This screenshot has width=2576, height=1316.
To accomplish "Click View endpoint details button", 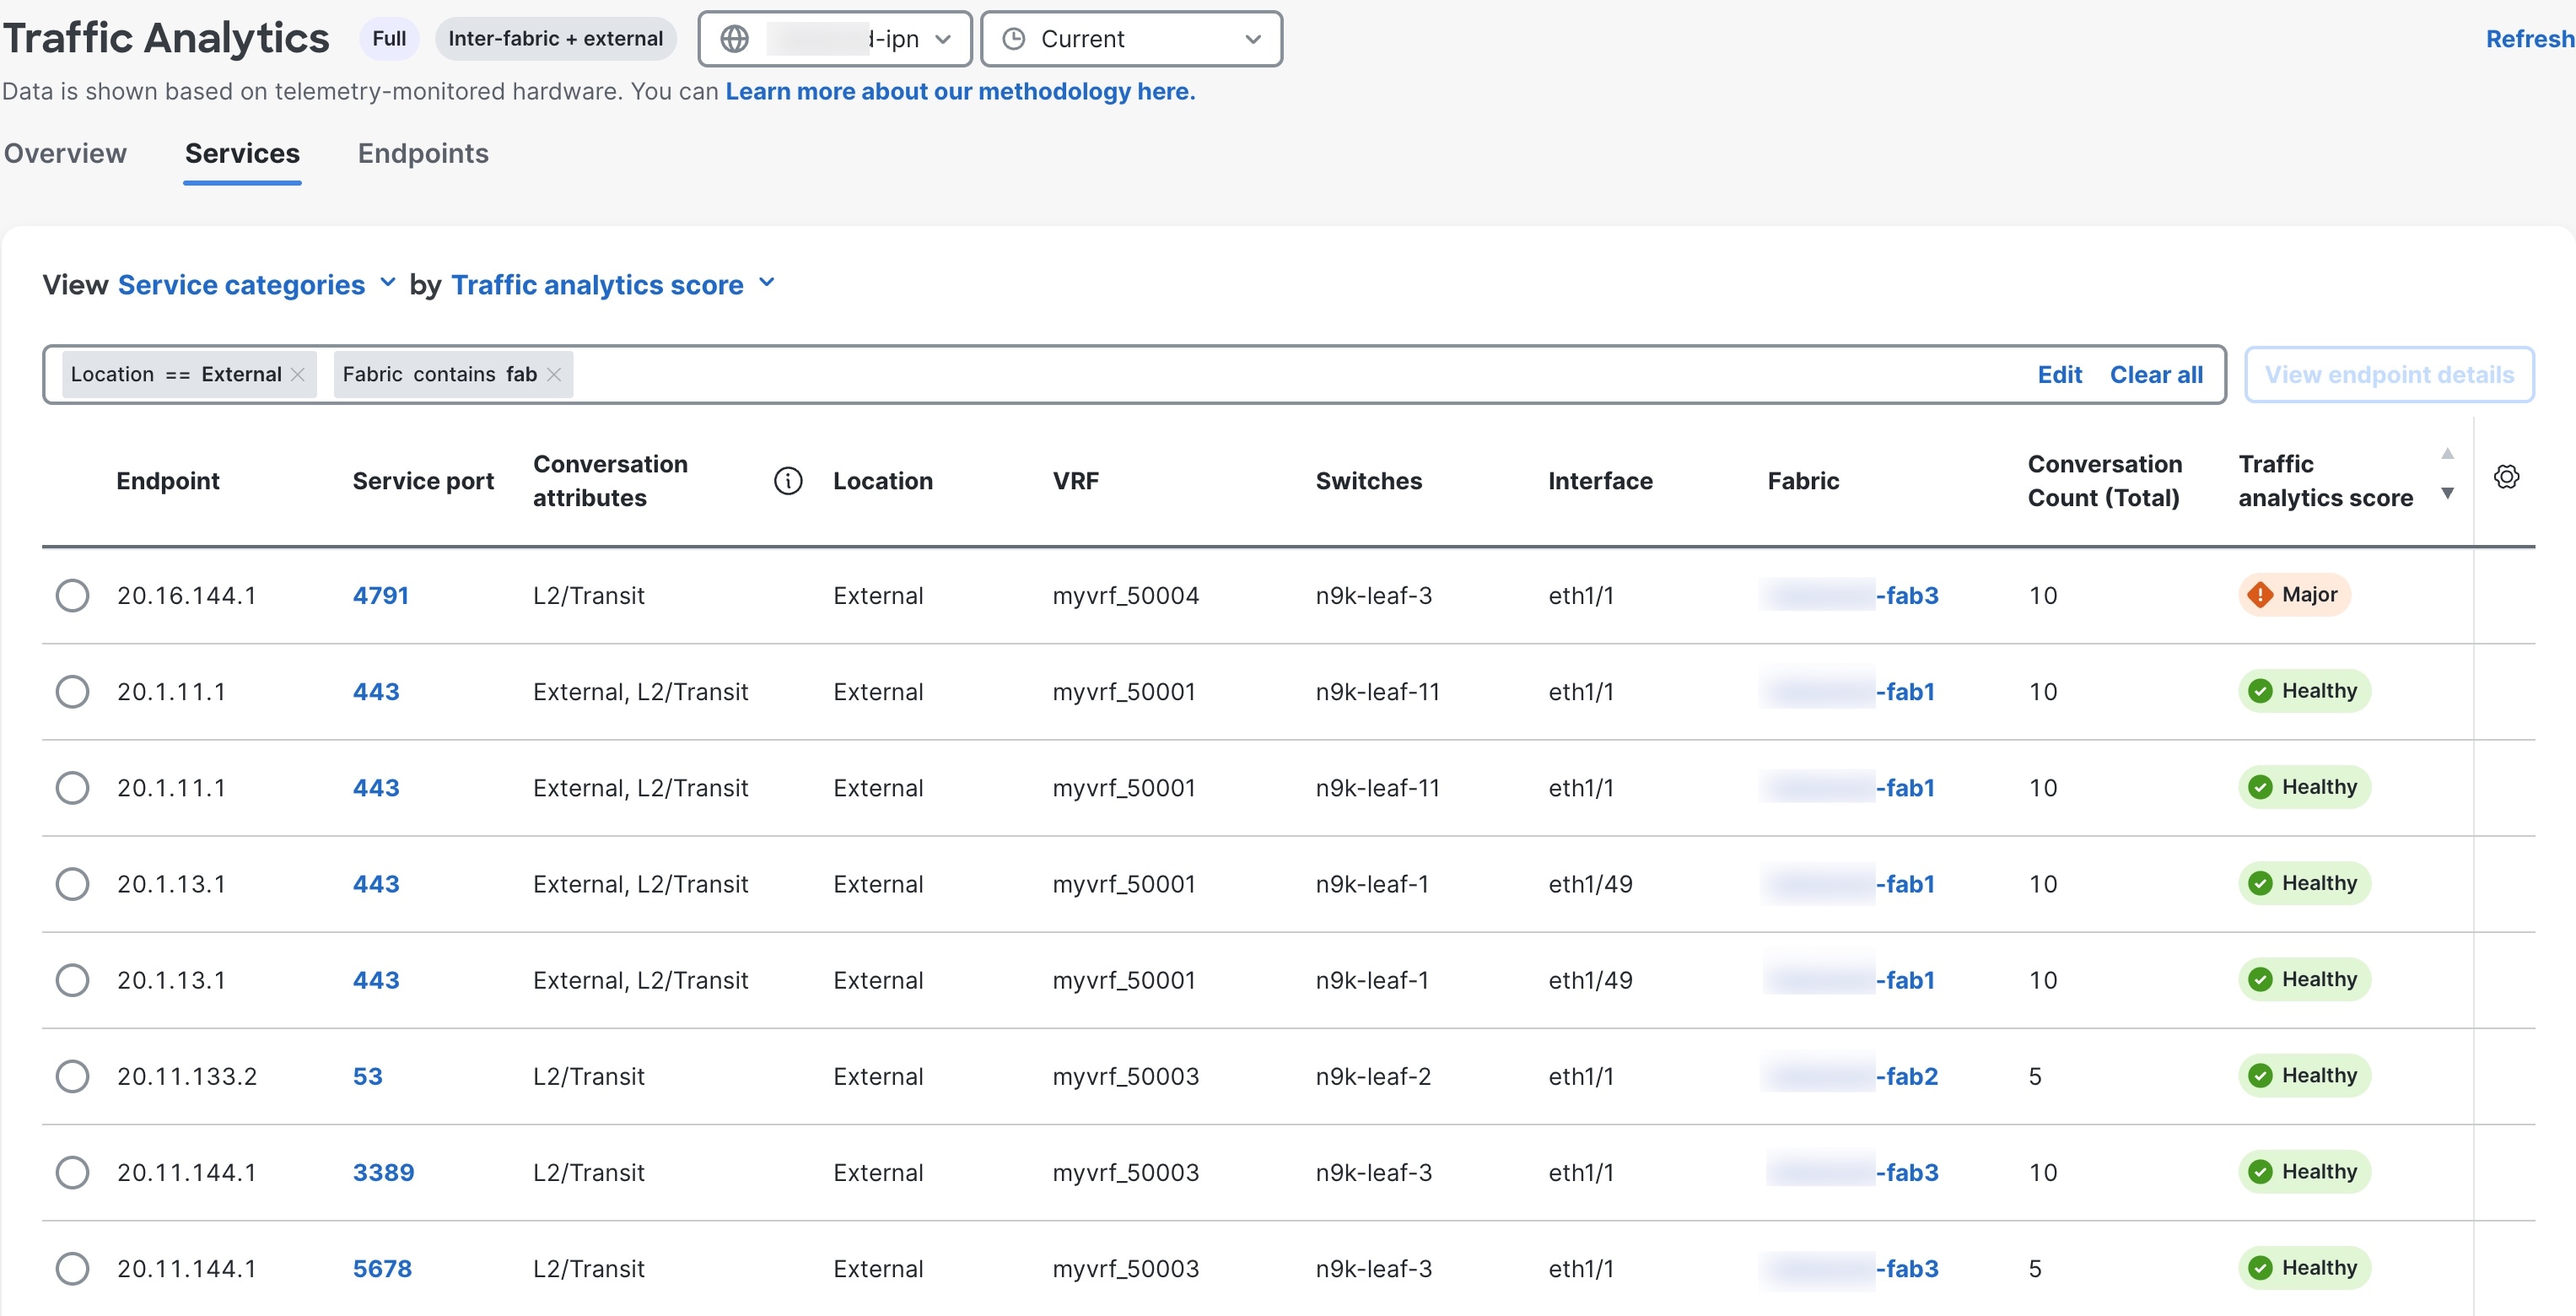I will [2389, 374].
